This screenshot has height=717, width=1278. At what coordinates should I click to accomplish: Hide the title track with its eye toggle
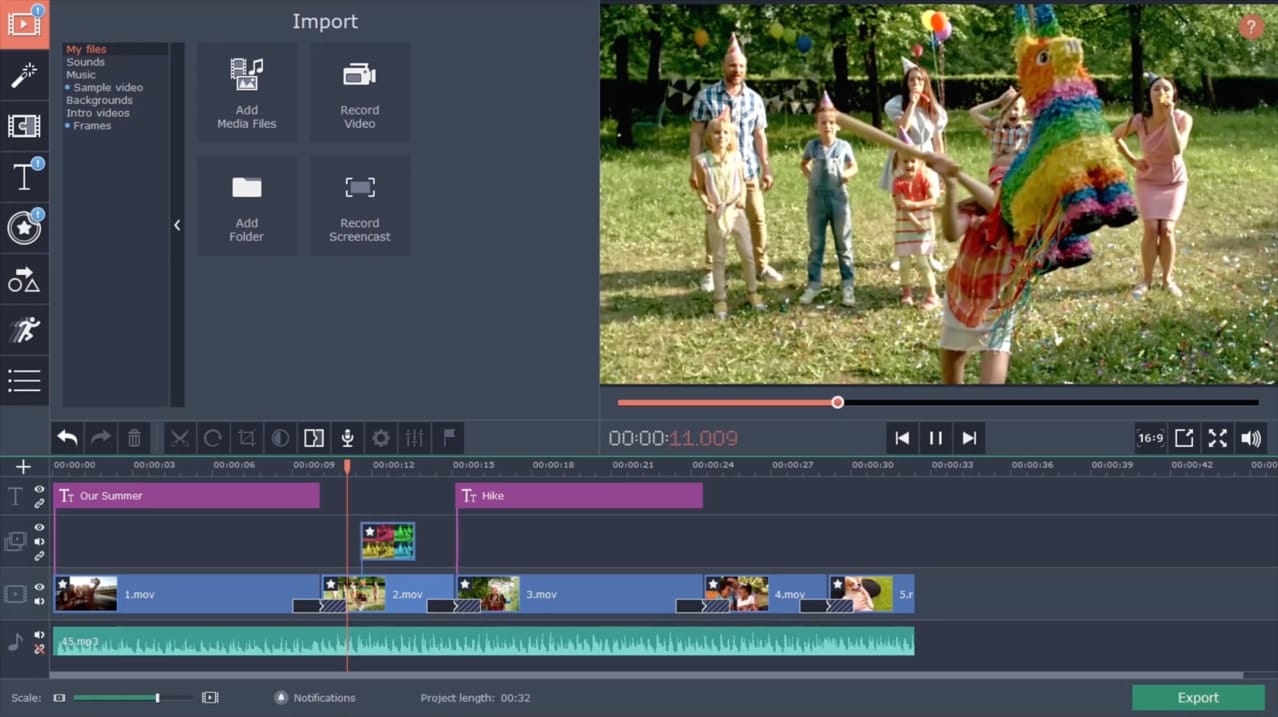pyautogui.click(x=37, y=489)
